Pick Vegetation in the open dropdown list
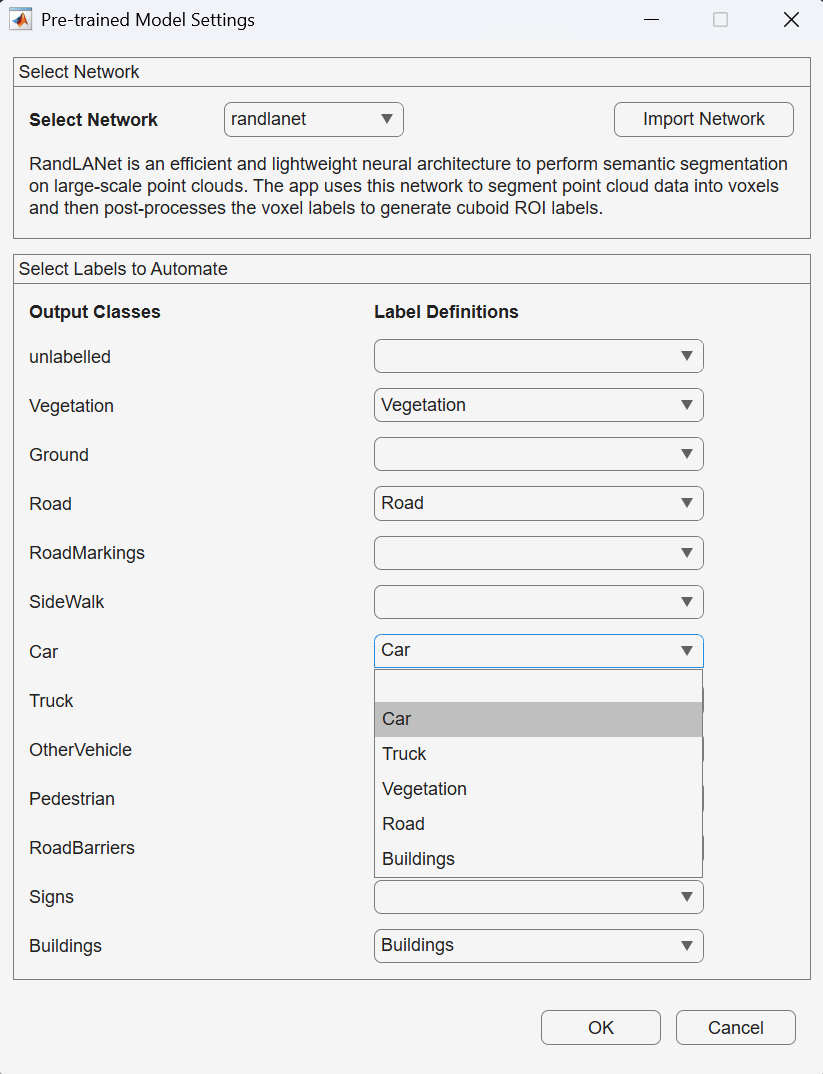 (539, 789)
